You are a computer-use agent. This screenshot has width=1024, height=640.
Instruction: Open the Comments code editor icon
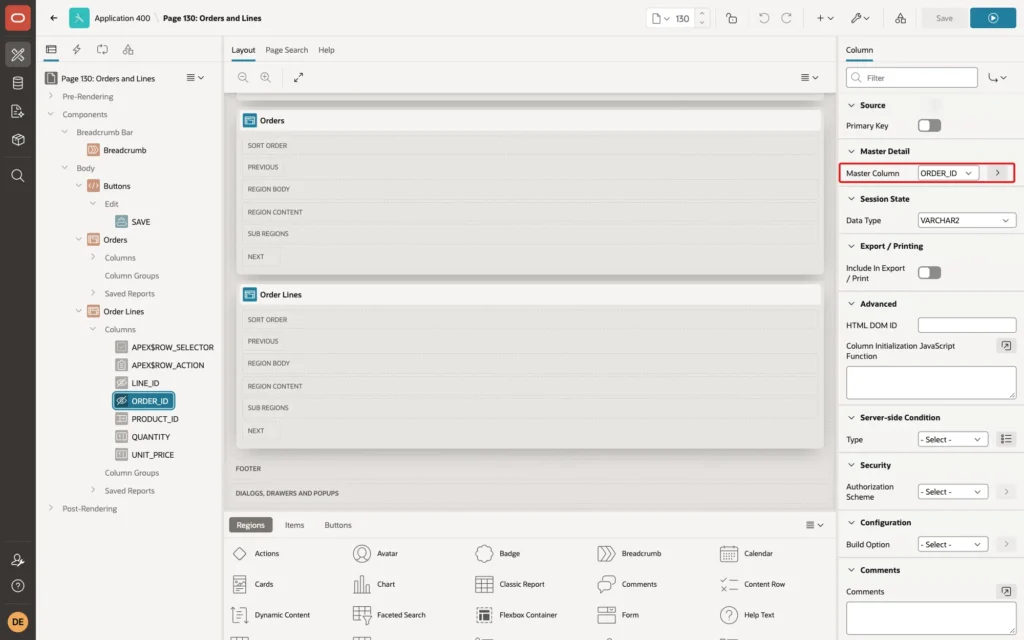[x=1006, y=592]
